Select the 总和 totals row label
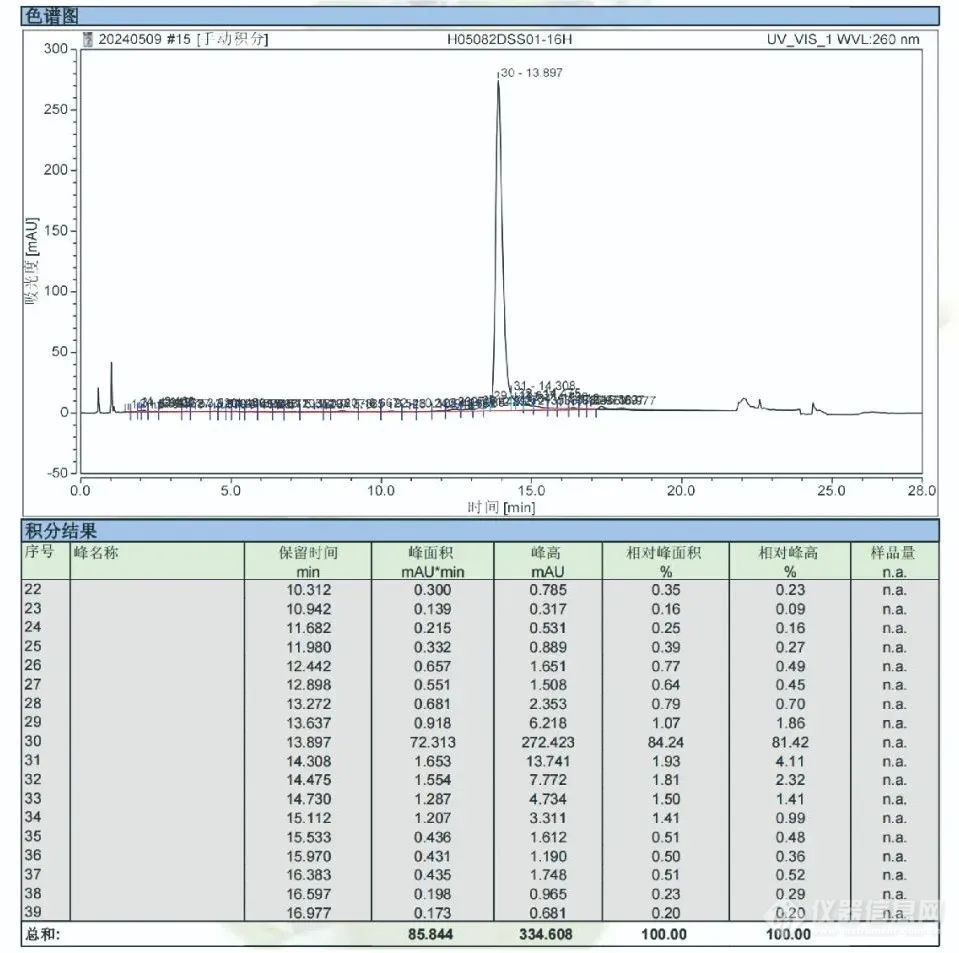Screen dimensions: 959x953 click(42, 934)
